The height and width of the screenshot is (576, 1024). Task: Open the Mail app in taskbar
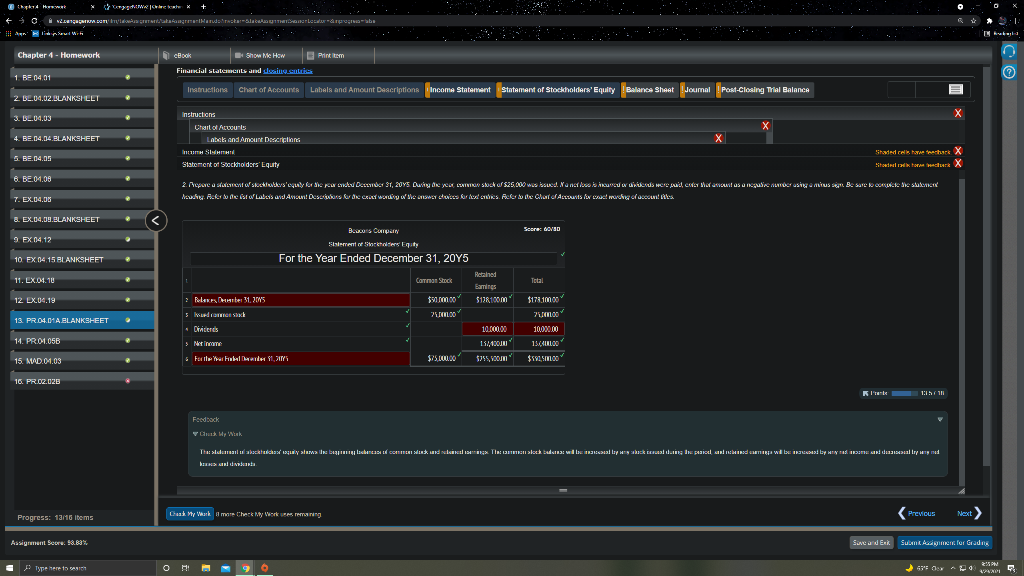225,568
